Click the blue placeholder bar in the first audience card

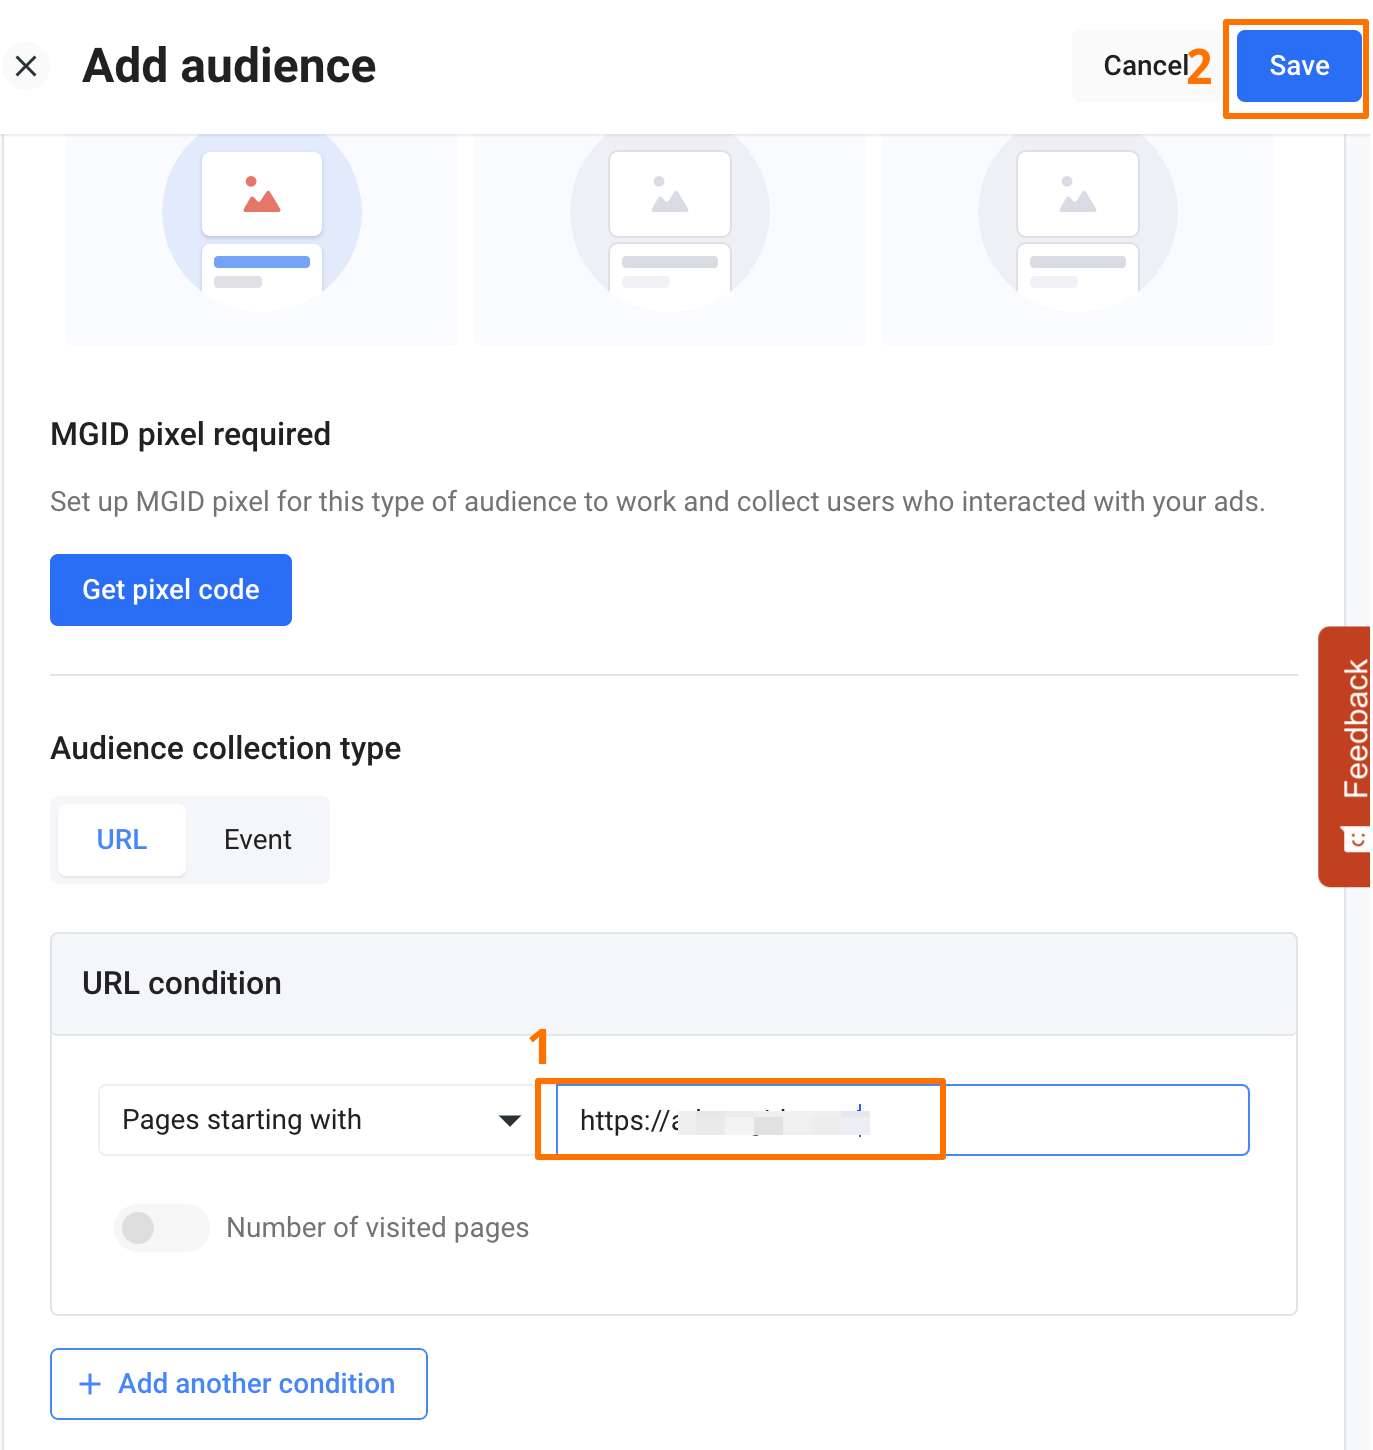click(x=262, y=262)
